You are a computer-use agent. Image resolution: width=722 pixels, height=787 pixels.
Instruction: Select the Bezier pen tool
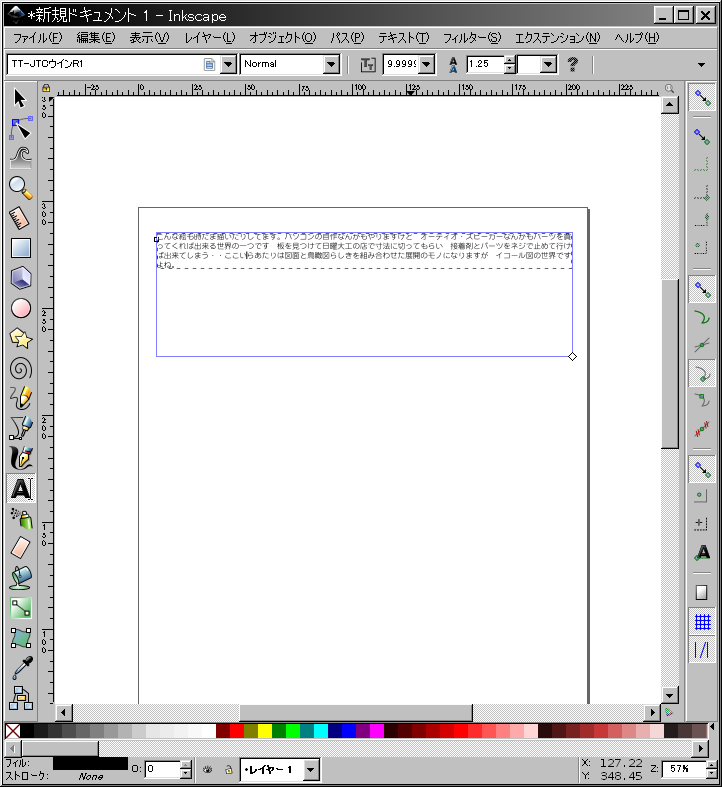20,428
